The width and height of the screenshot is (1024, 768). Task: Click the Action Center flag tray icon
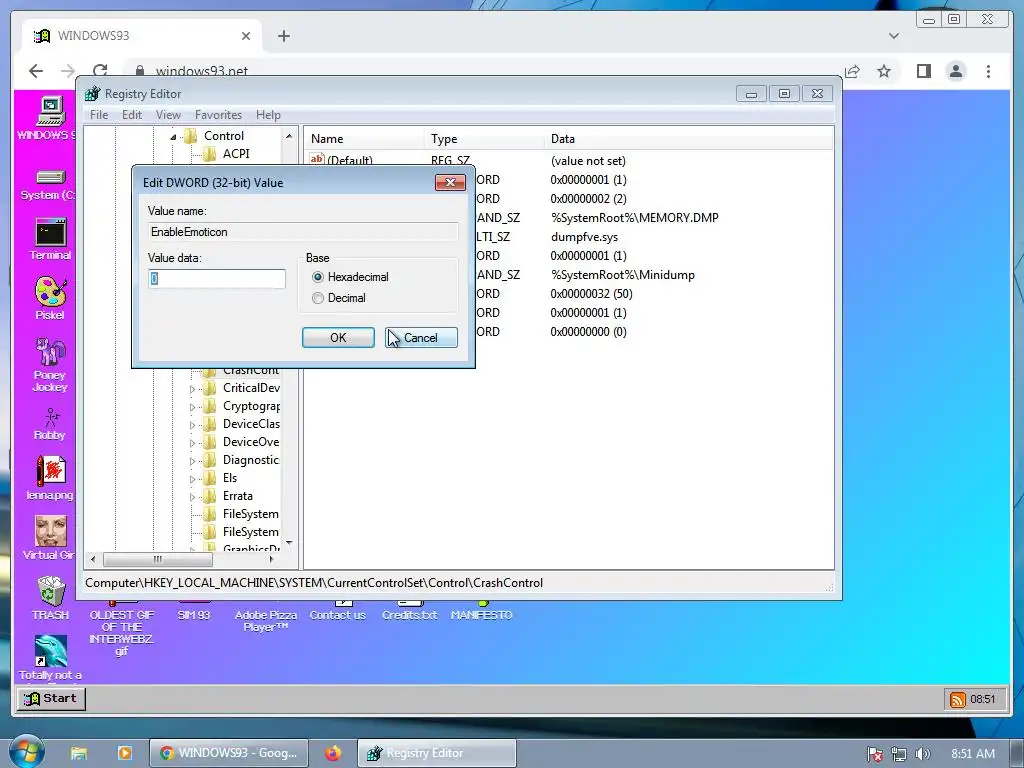pos(875,754)
